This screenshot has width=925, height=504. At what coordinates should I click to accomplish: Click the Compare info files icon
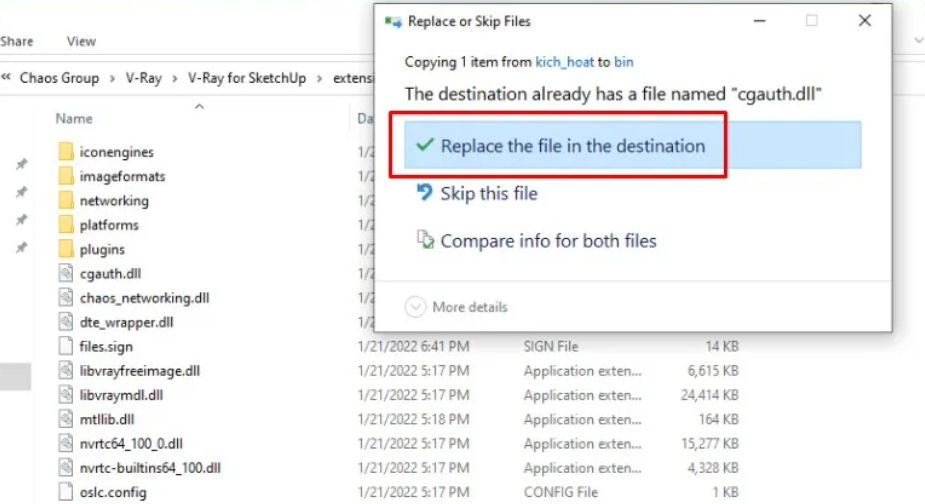click(424, 240)
